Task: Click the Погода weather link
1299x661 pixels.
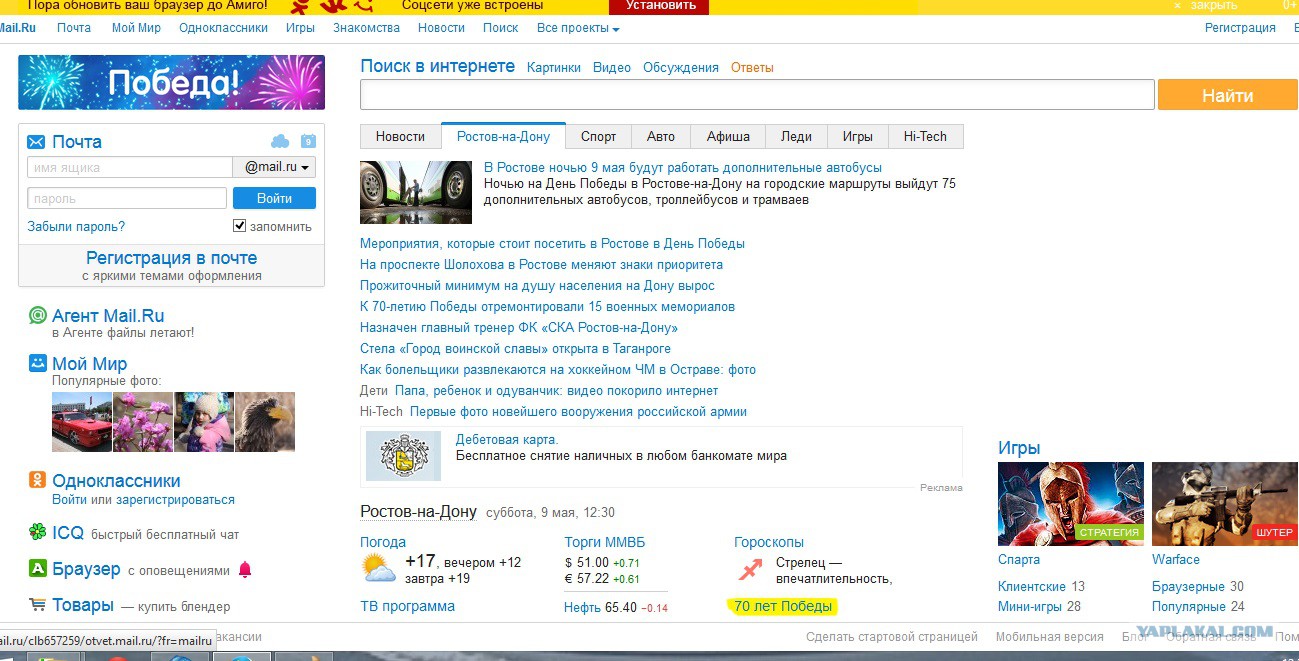Action: pyautogui.click(x=383, y=542)
